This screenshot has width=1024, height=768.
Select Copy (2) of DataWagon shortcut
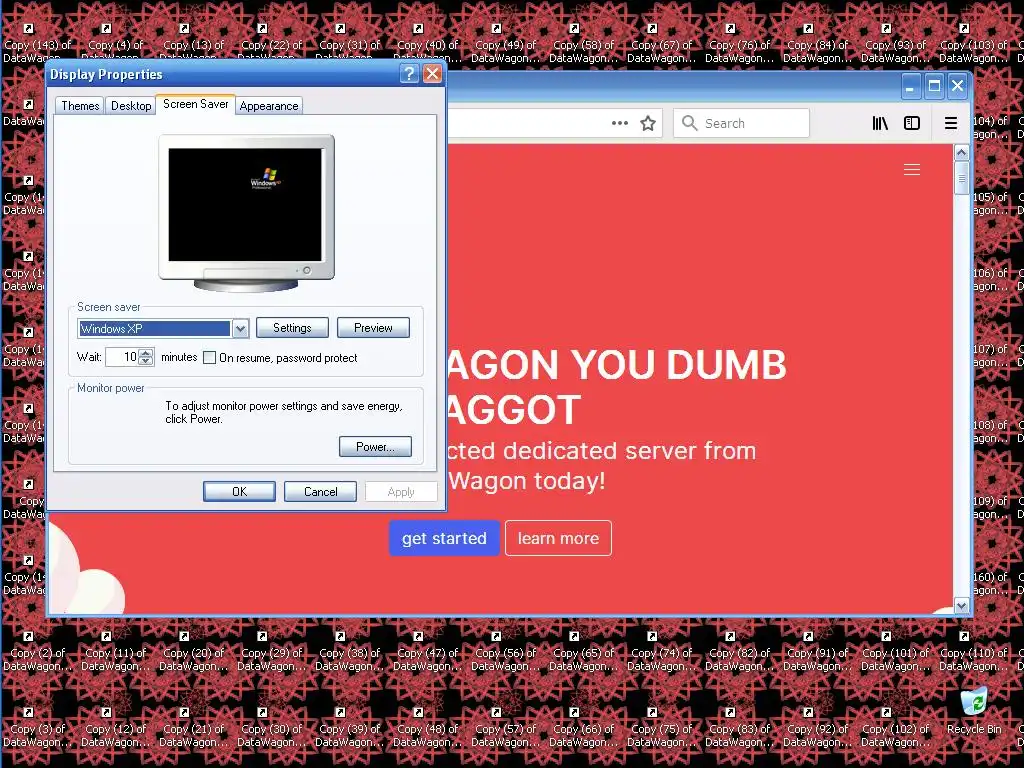(x=37, y=651)
